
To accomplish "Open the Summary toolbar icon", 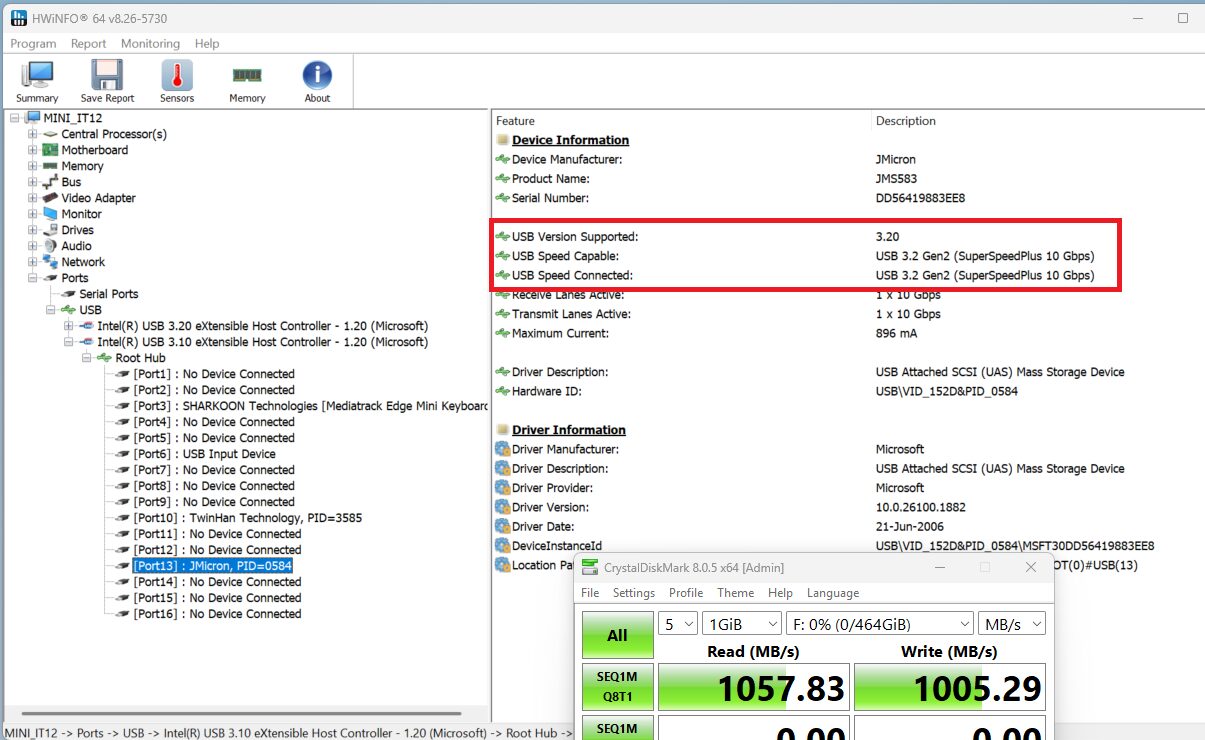I will pos(37,76).
